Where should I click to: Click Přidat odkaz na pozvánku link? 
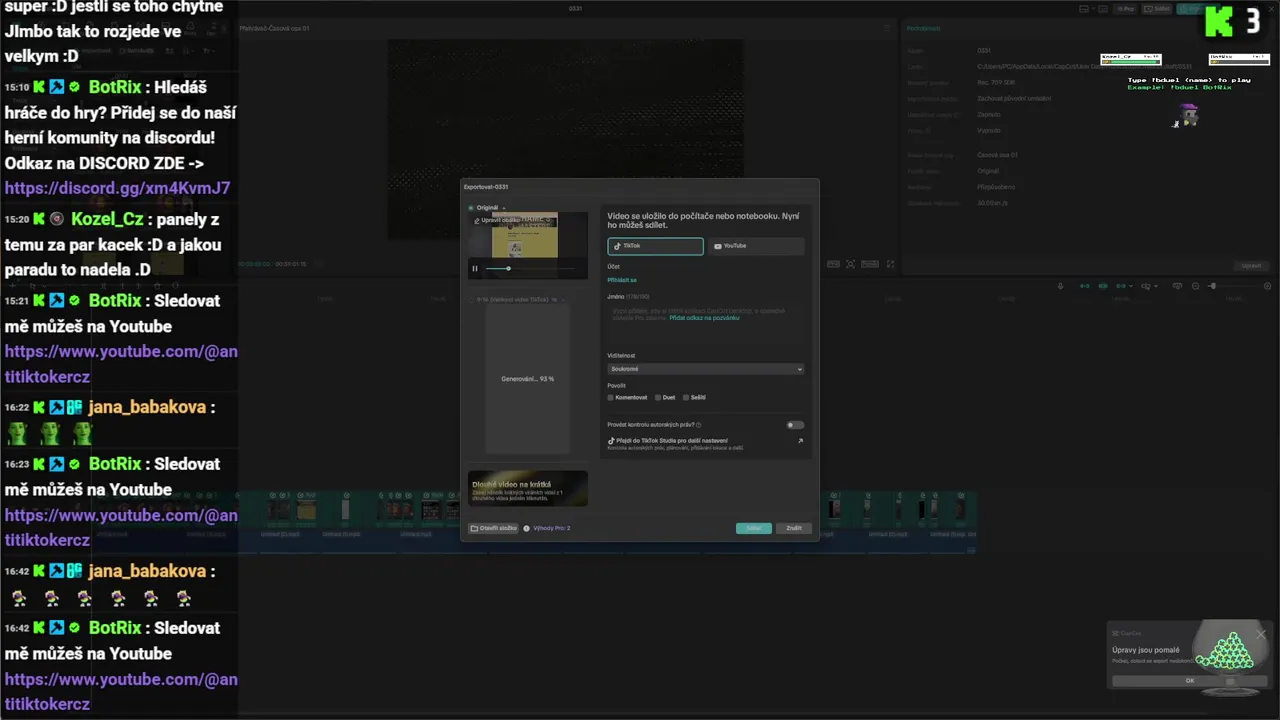(x=704, y=317)
